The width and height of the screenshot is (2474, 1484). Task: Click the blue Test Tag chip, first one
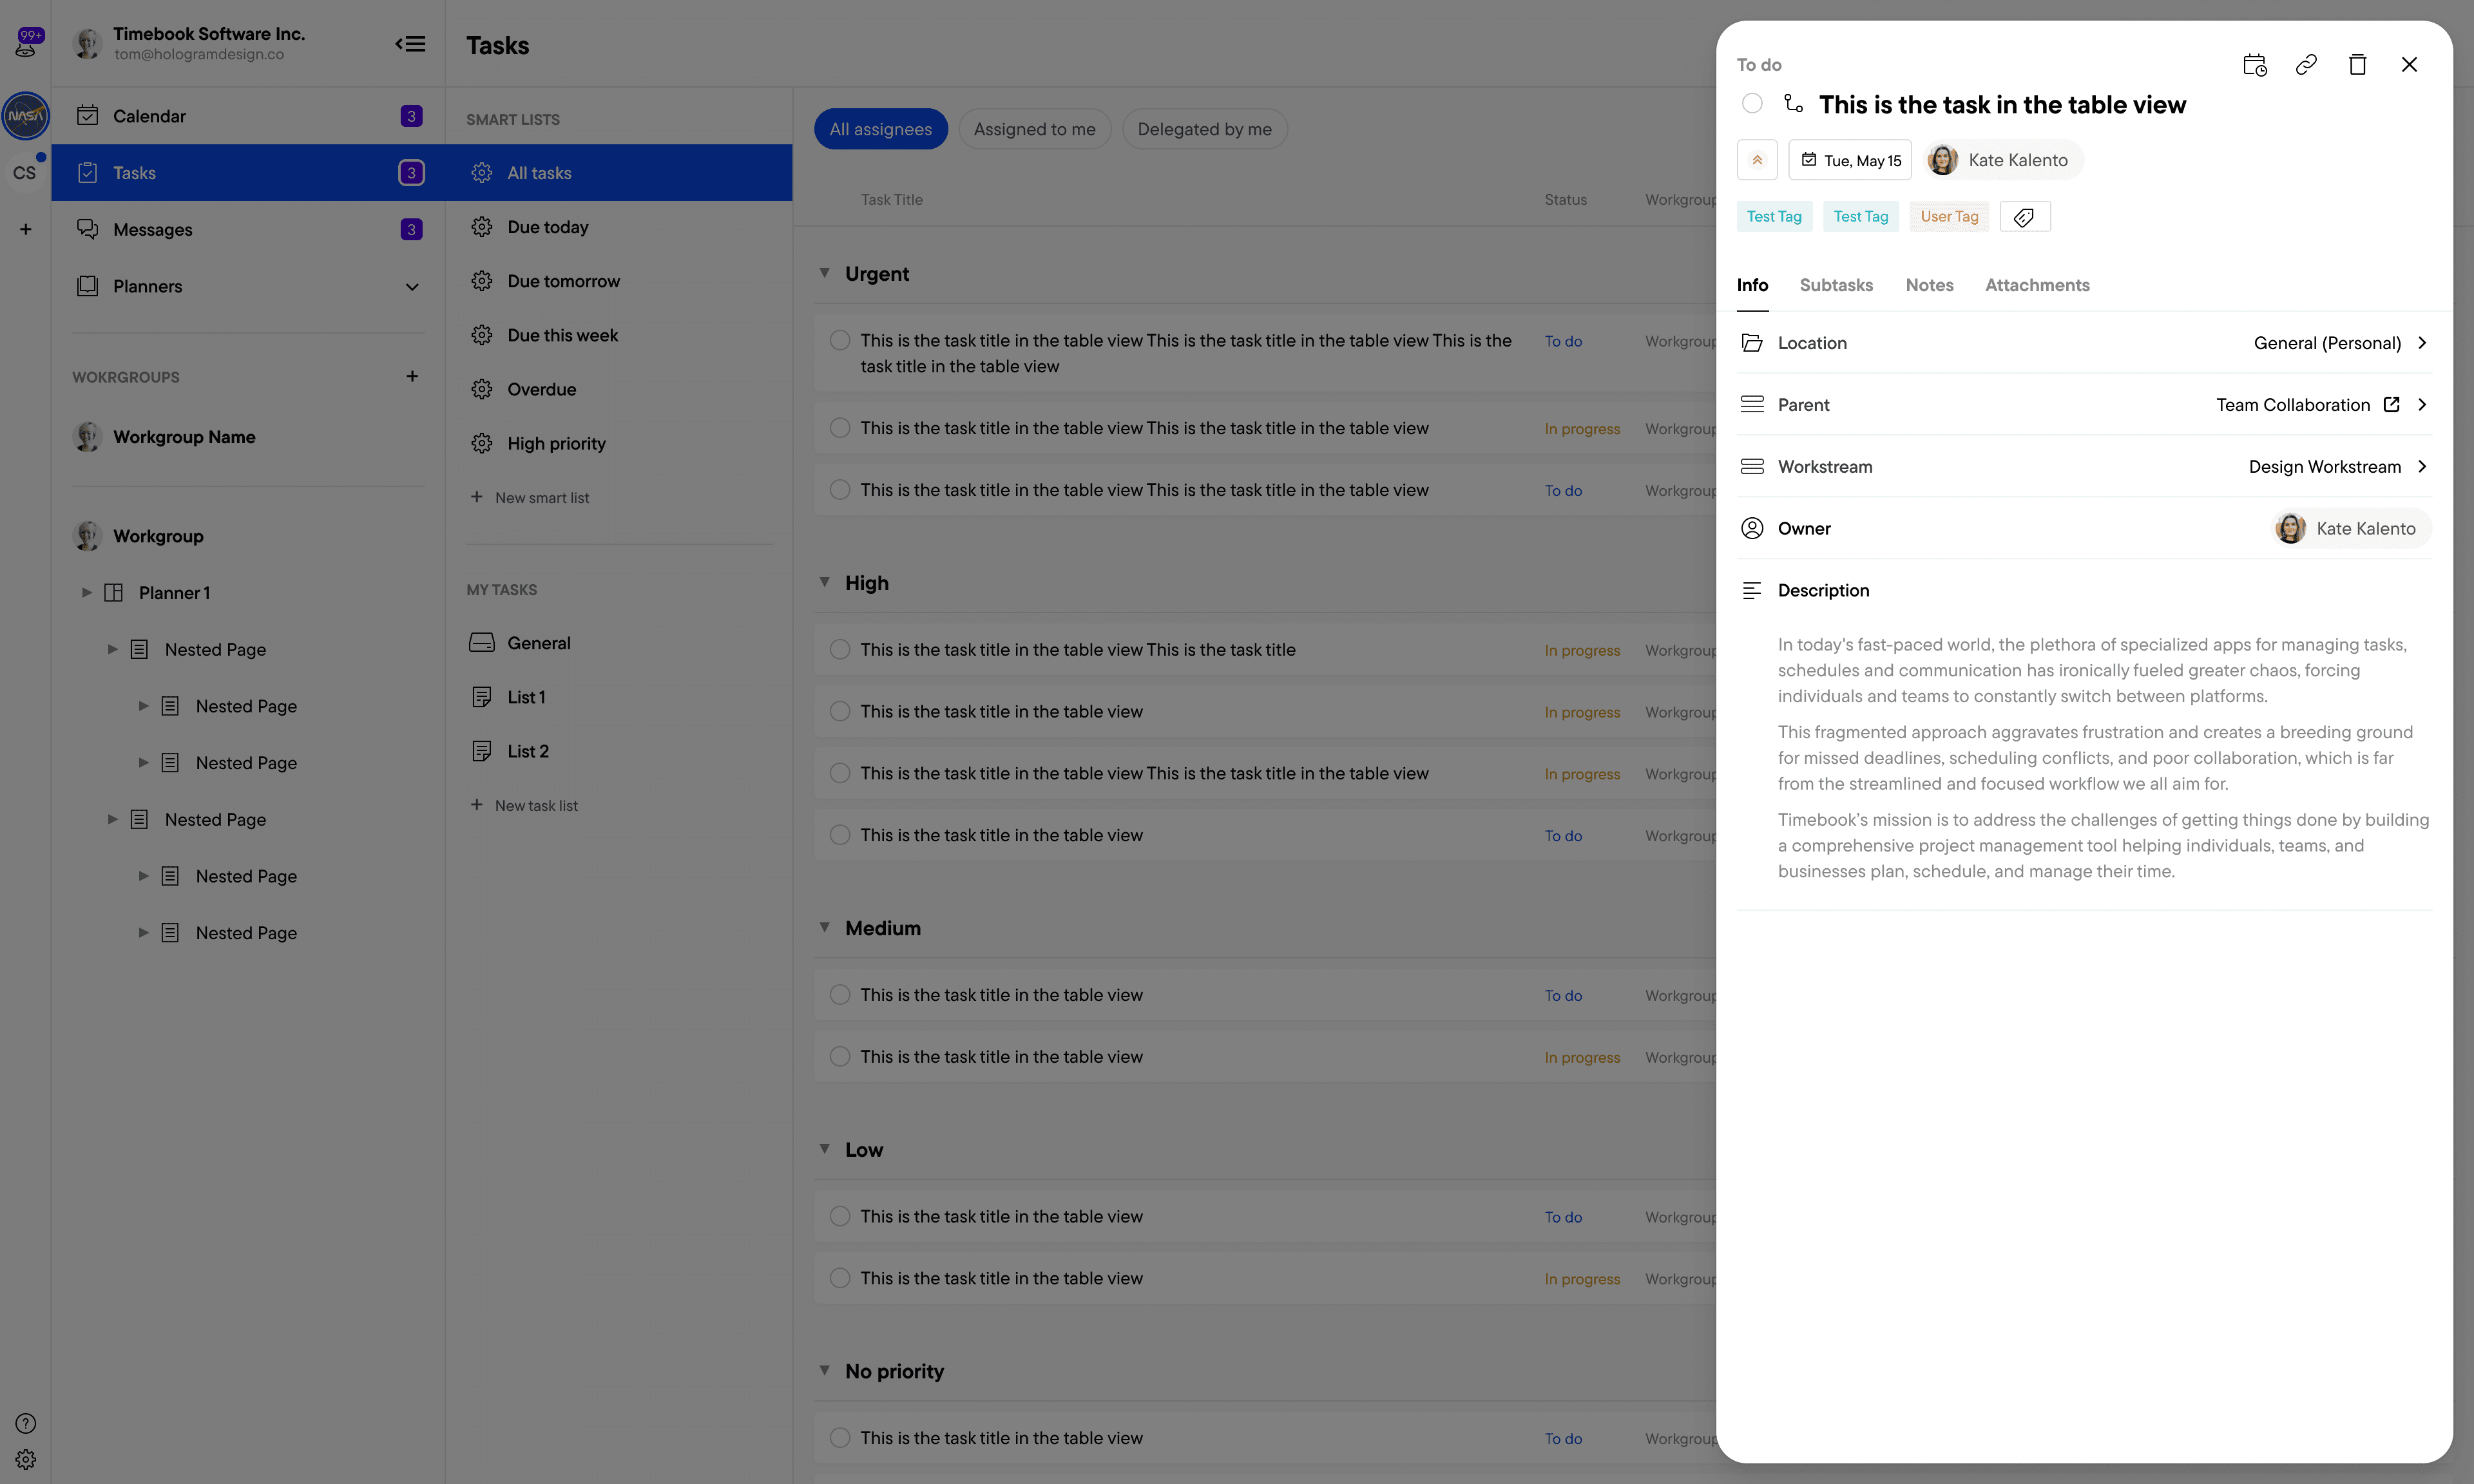pos(1774,217)
